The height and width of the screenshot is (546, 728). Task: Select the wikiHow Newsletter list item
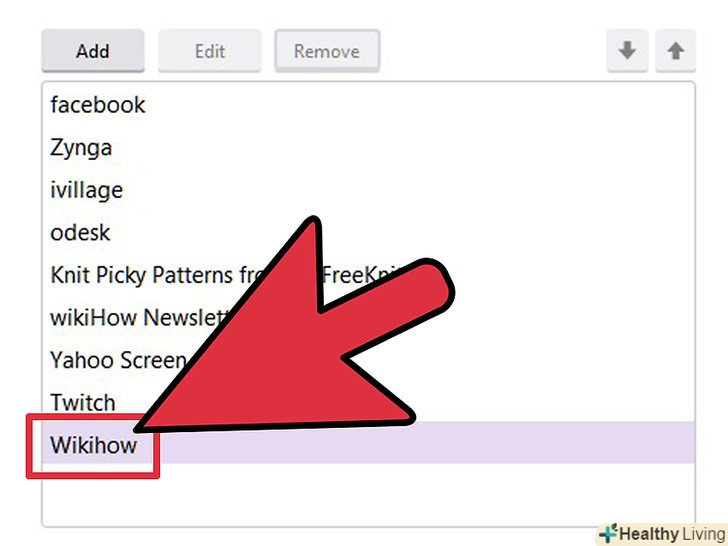[139, 318]
